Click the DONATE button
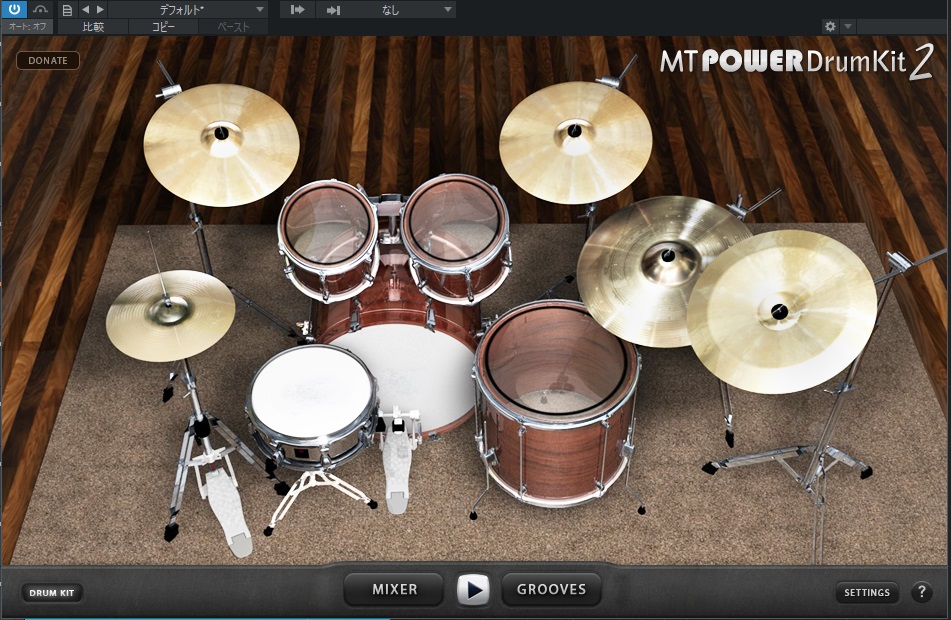This screenshot has height=620, width=951. click(x=48, y=60)
